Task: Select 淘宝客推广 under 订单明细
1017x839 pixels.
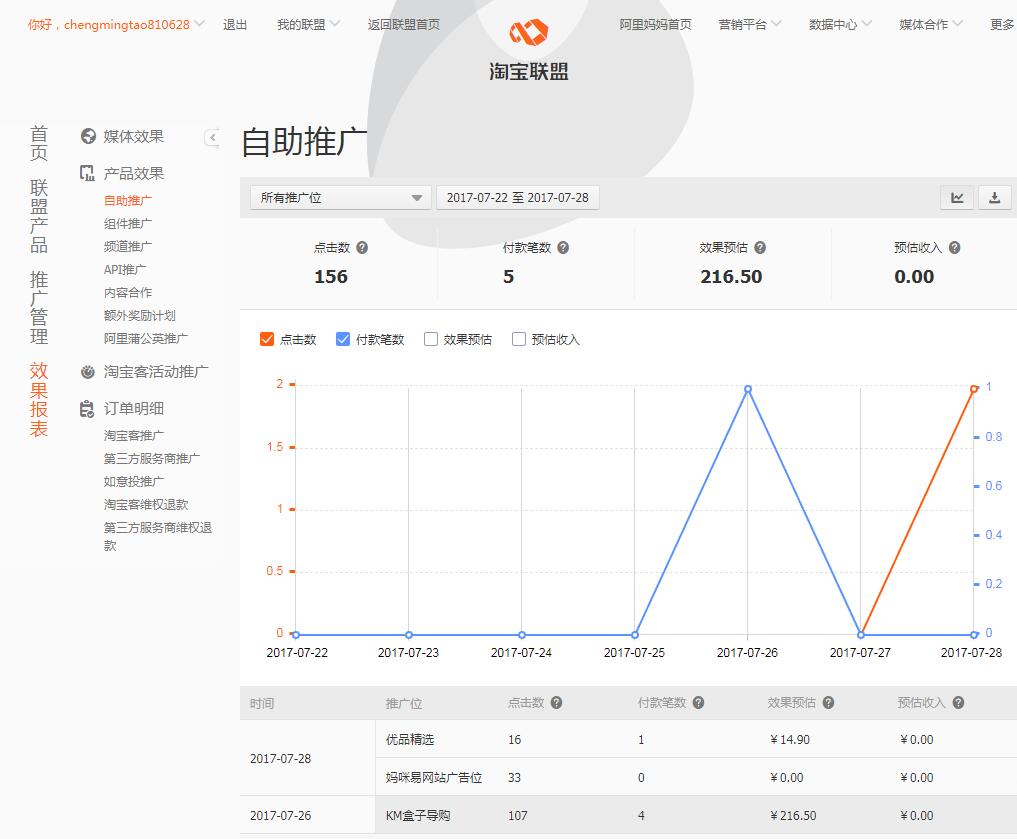Action: pyautogui.click(x=134, y=435)
